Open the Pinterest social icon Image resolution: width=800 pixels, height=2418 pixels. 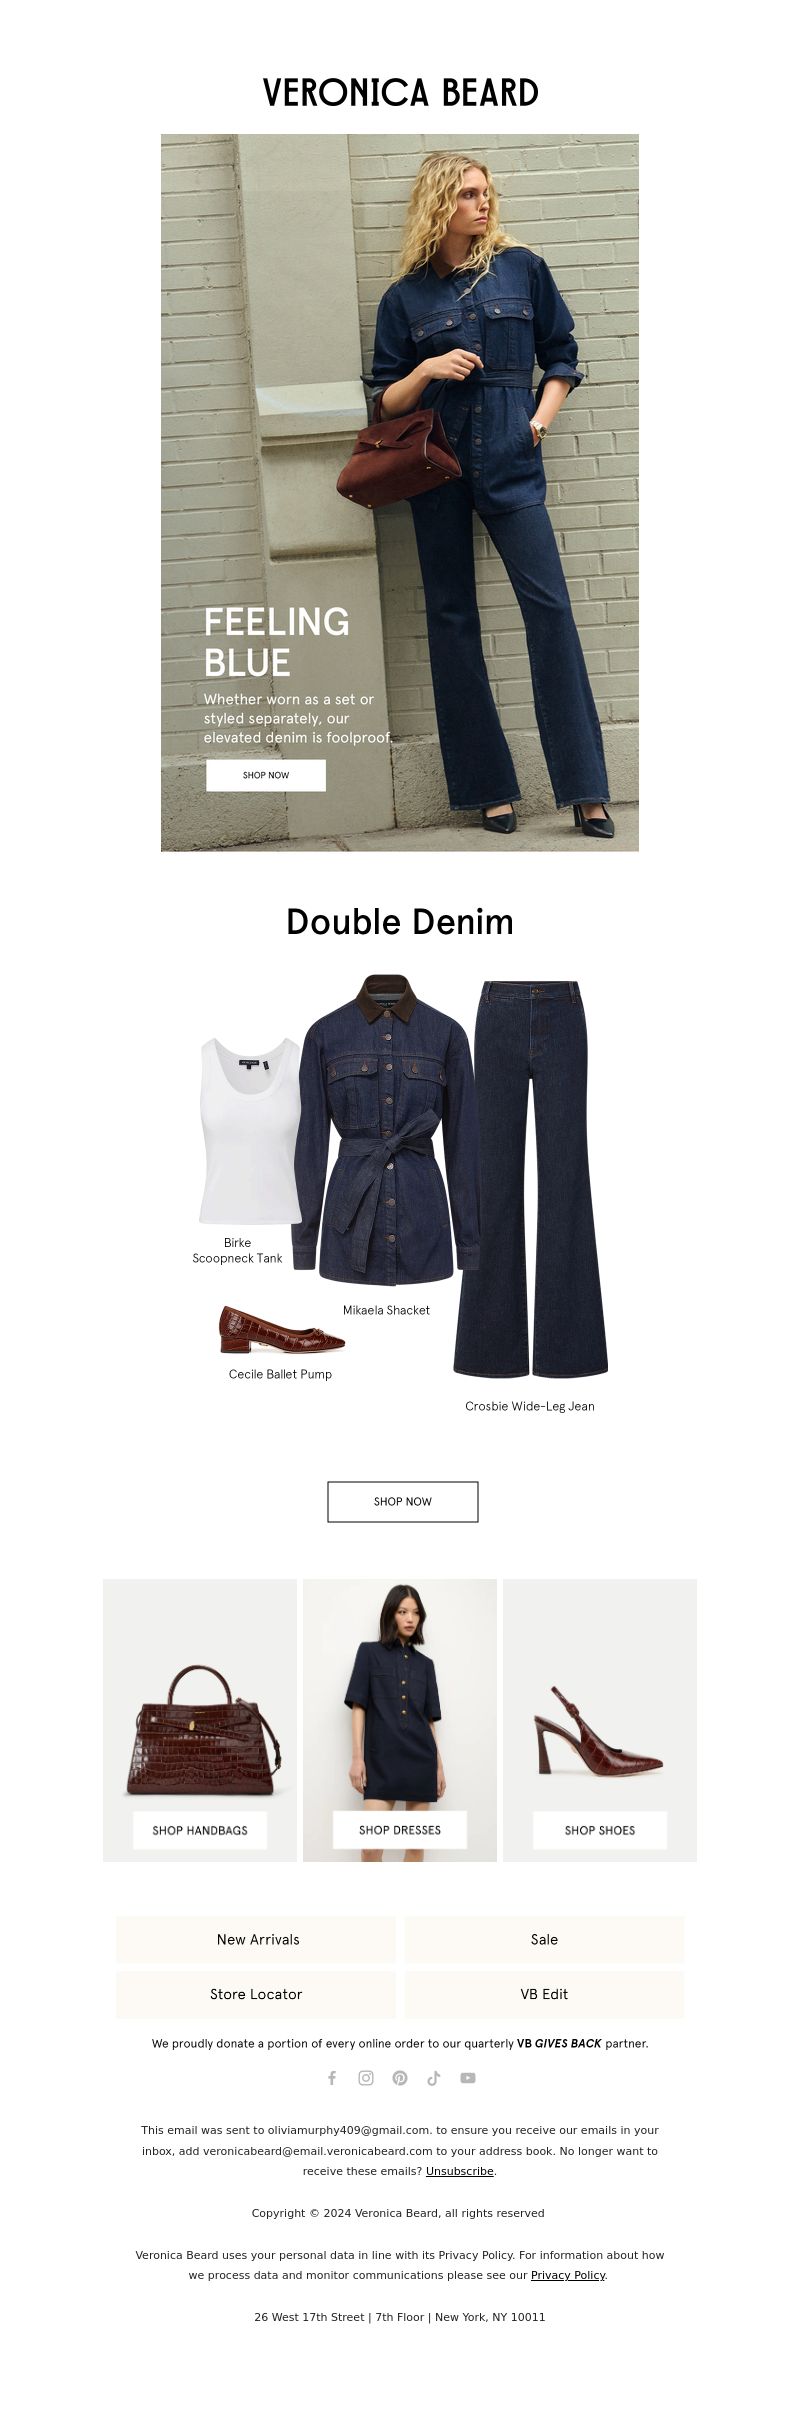pos(400,2078)
